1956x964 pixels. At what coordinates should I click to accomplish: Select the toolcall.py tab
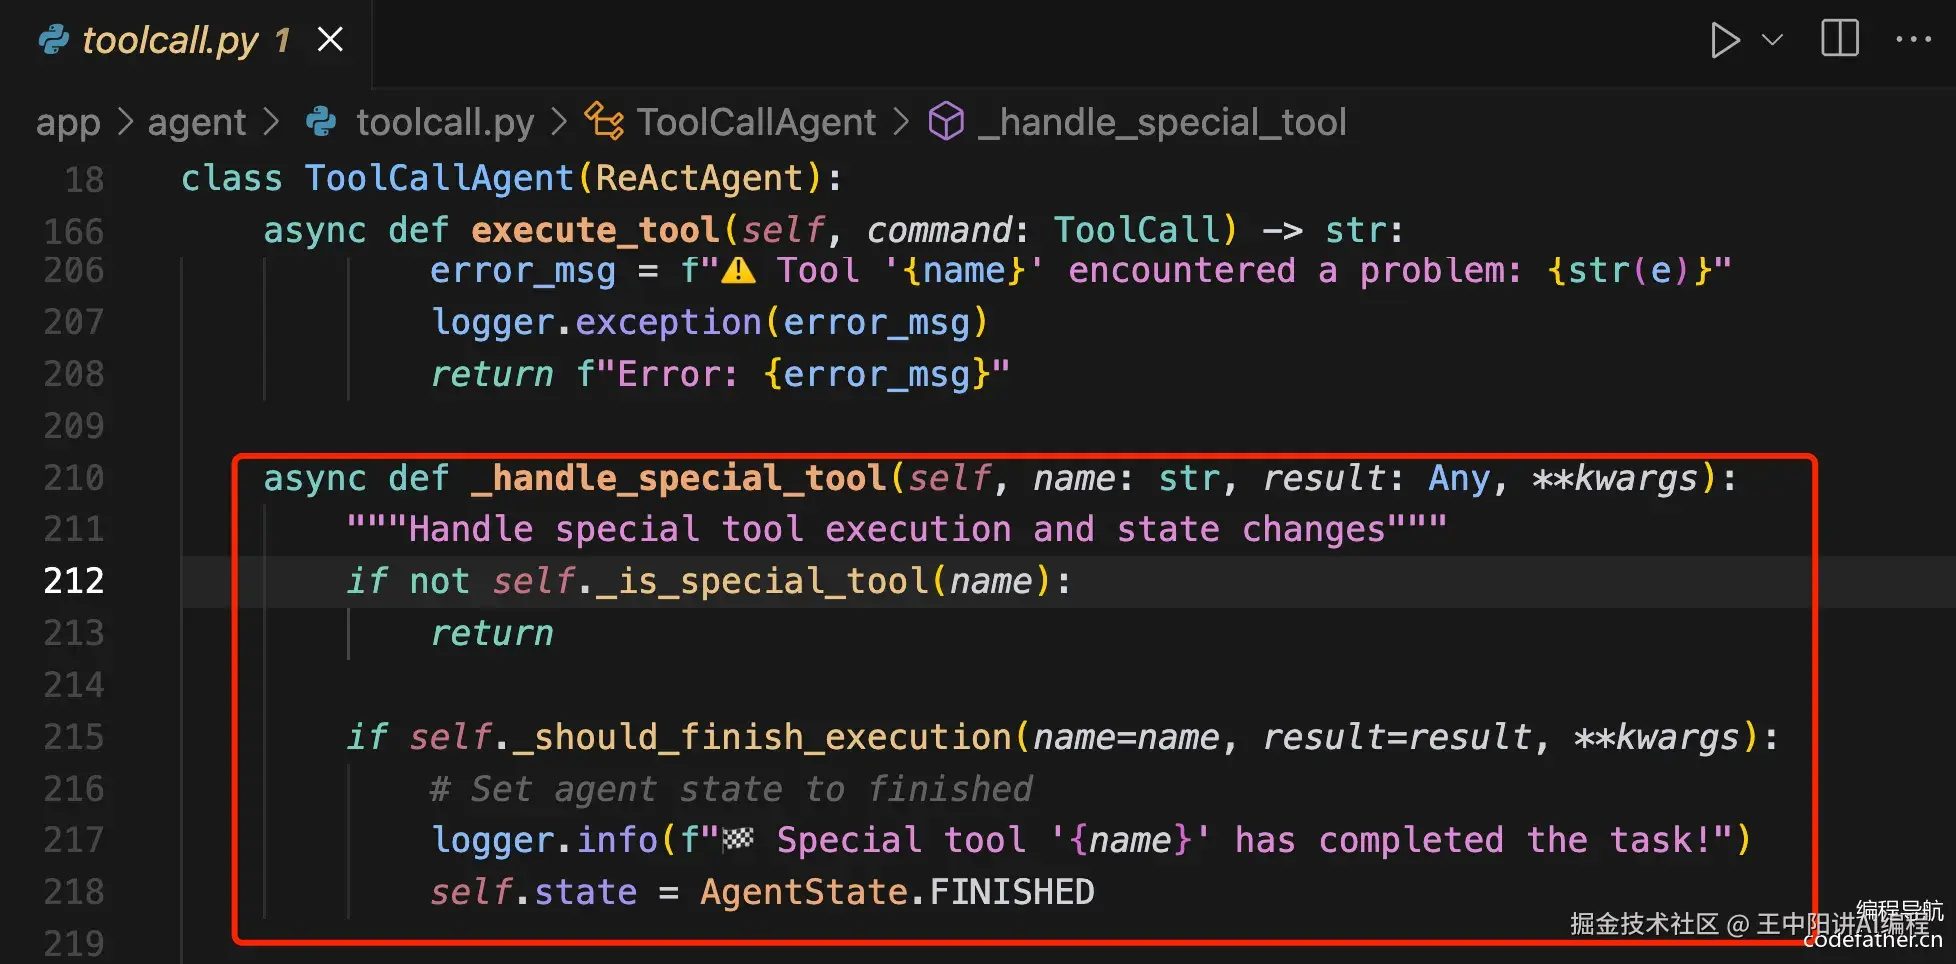[170, 41]
